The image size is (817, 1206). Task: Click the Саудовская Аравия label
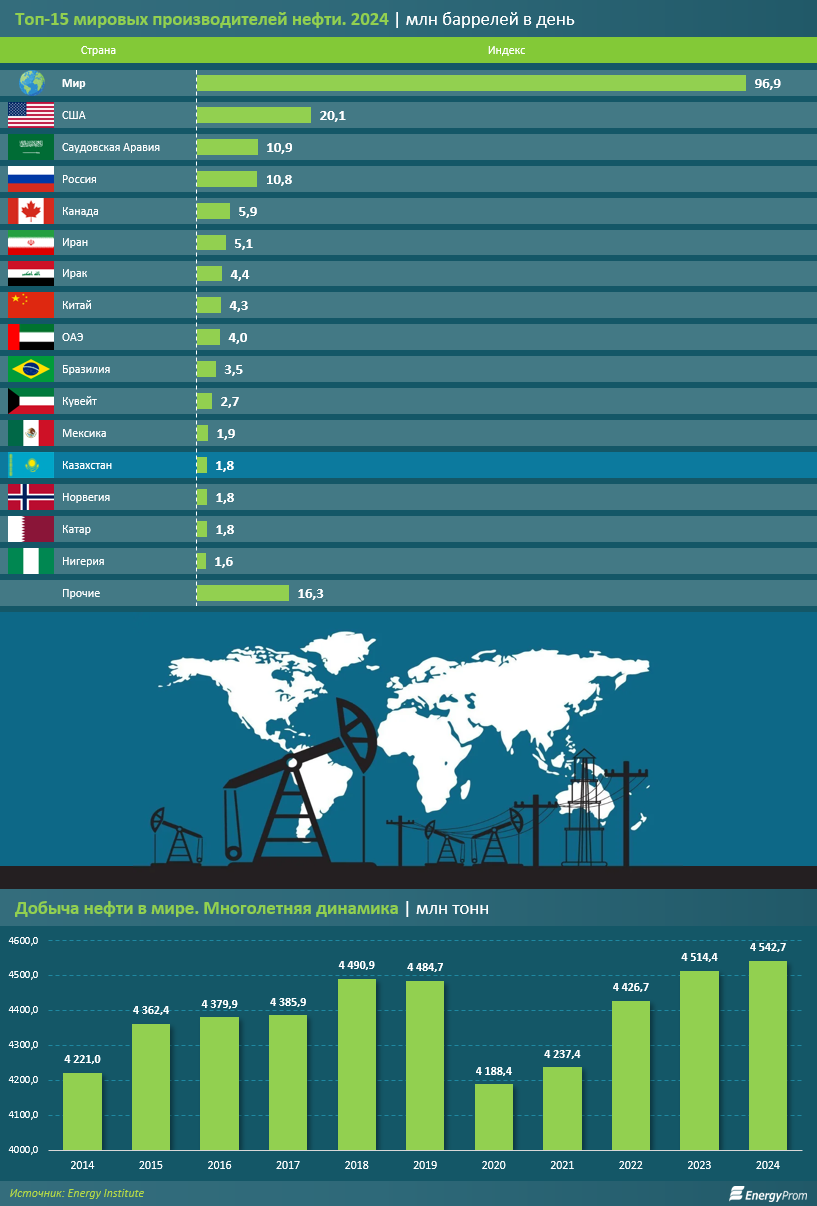[111, 147]
